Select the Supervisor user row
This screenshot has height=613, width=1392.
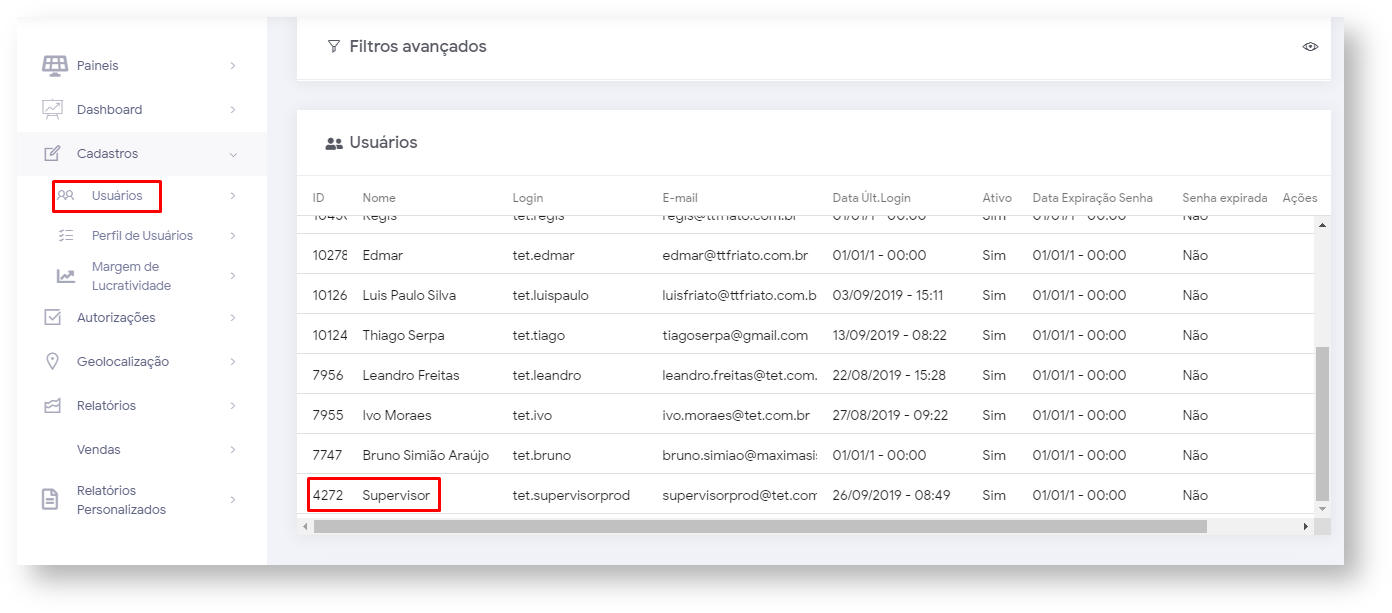[x=396, y=495]
